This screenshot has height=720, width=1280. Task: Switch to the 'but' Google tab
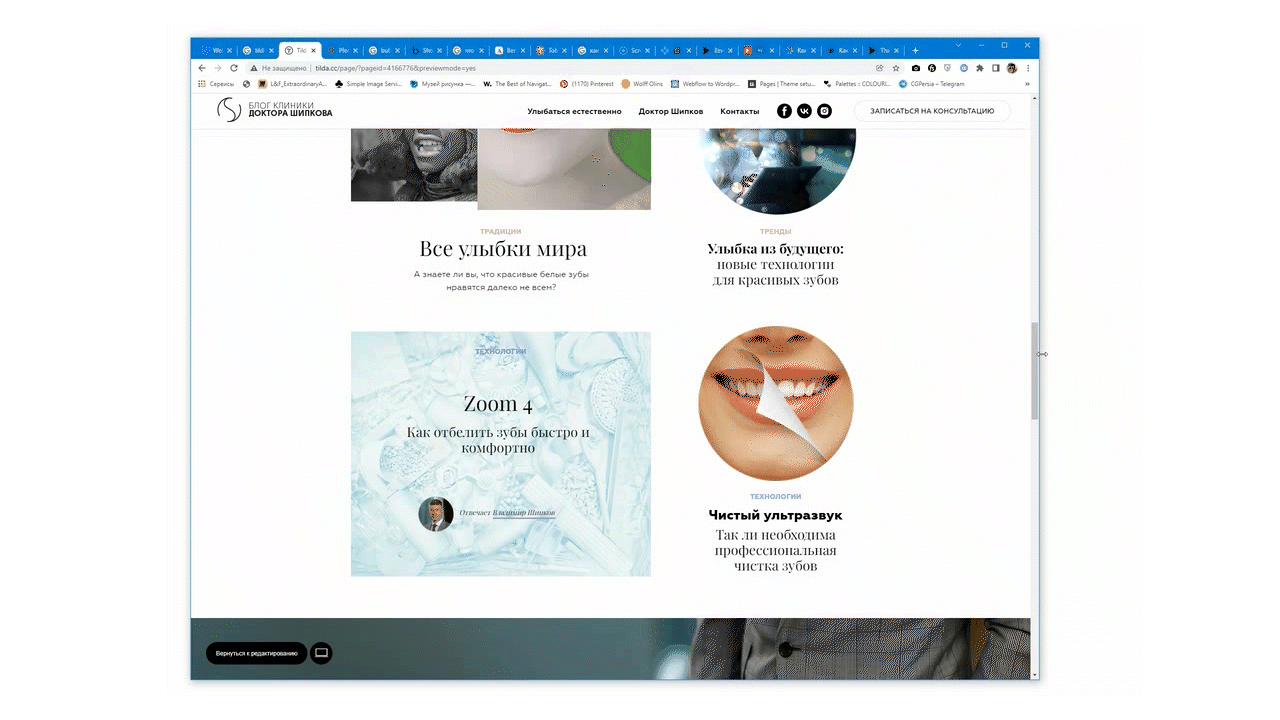383,50
